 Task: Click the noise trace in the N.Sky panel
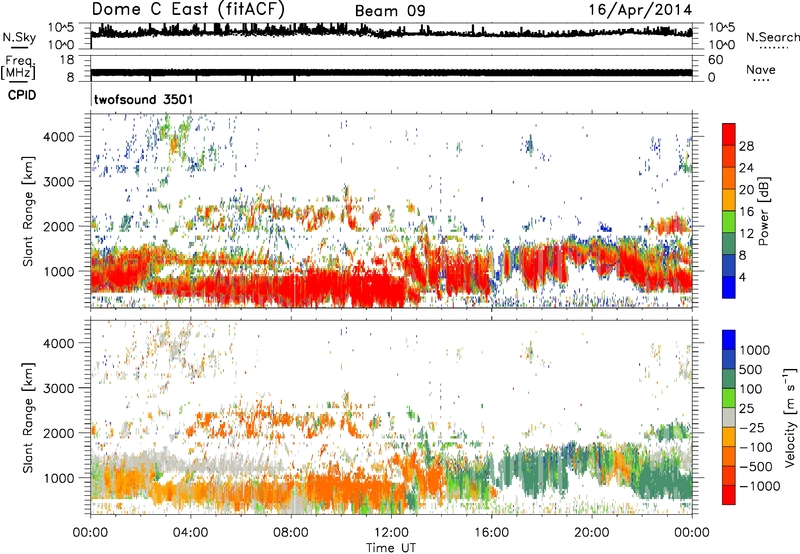click(391, 32)
